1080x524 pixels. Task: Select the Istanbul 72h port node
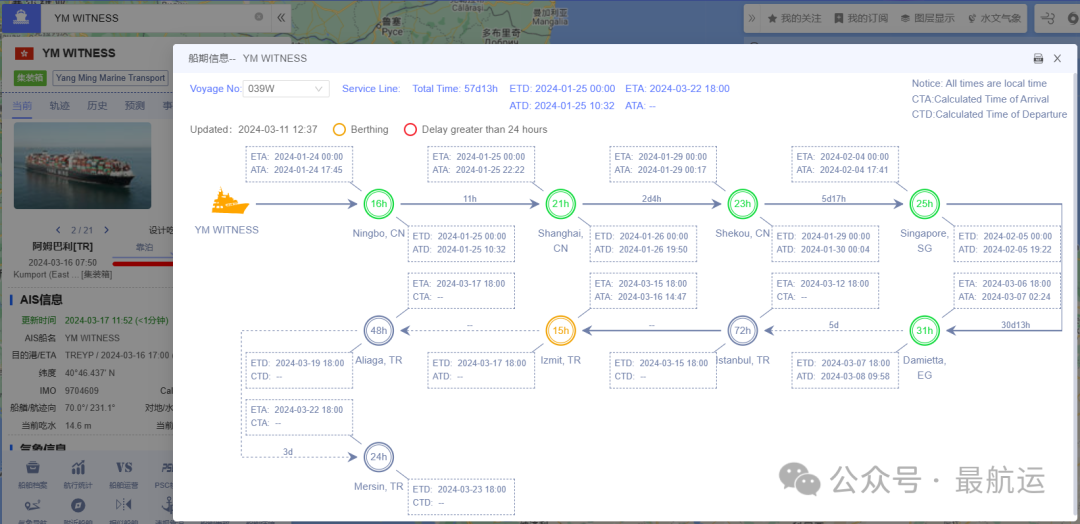coord(742,331)
